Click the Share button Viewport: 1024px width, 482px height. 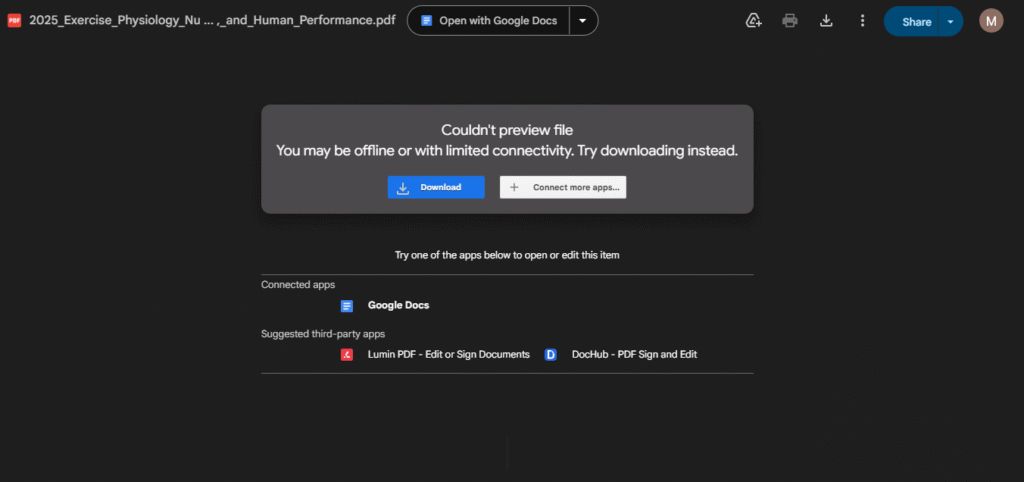click(x=915, y=21)
